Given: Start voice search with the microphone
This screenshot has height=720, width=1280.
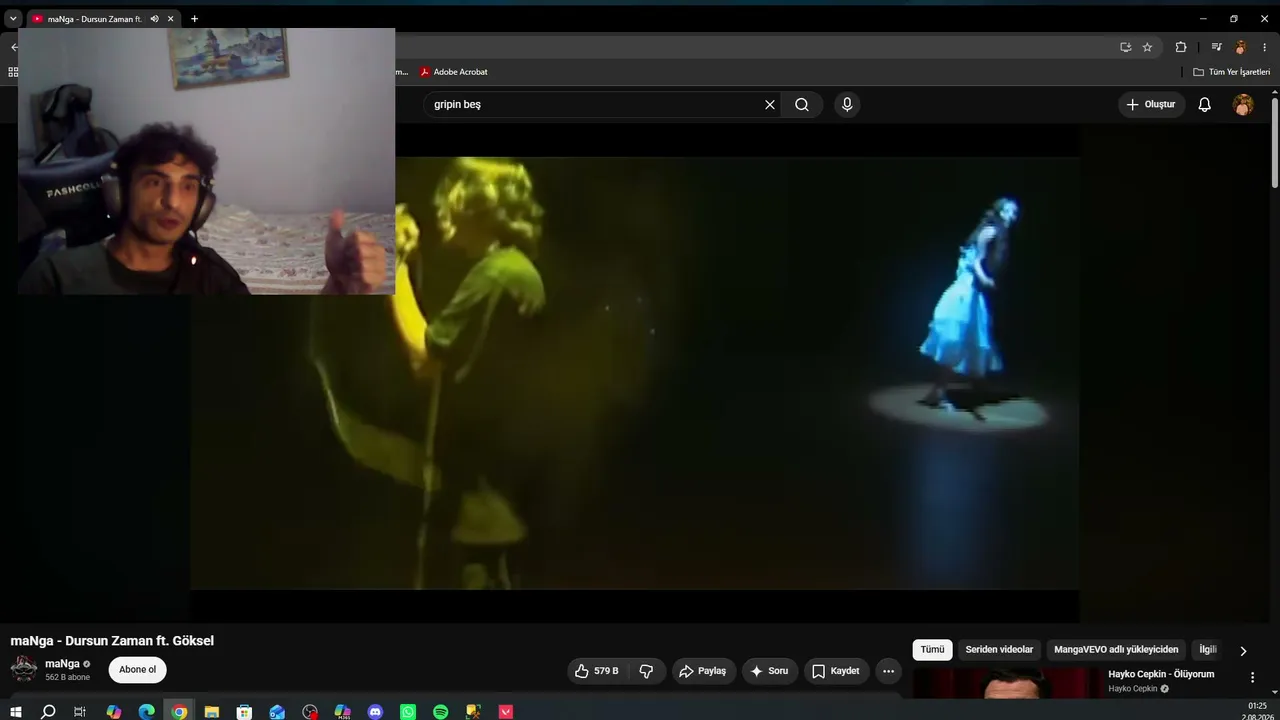Looking at the screenshot, I should click(x=847, y=104).
